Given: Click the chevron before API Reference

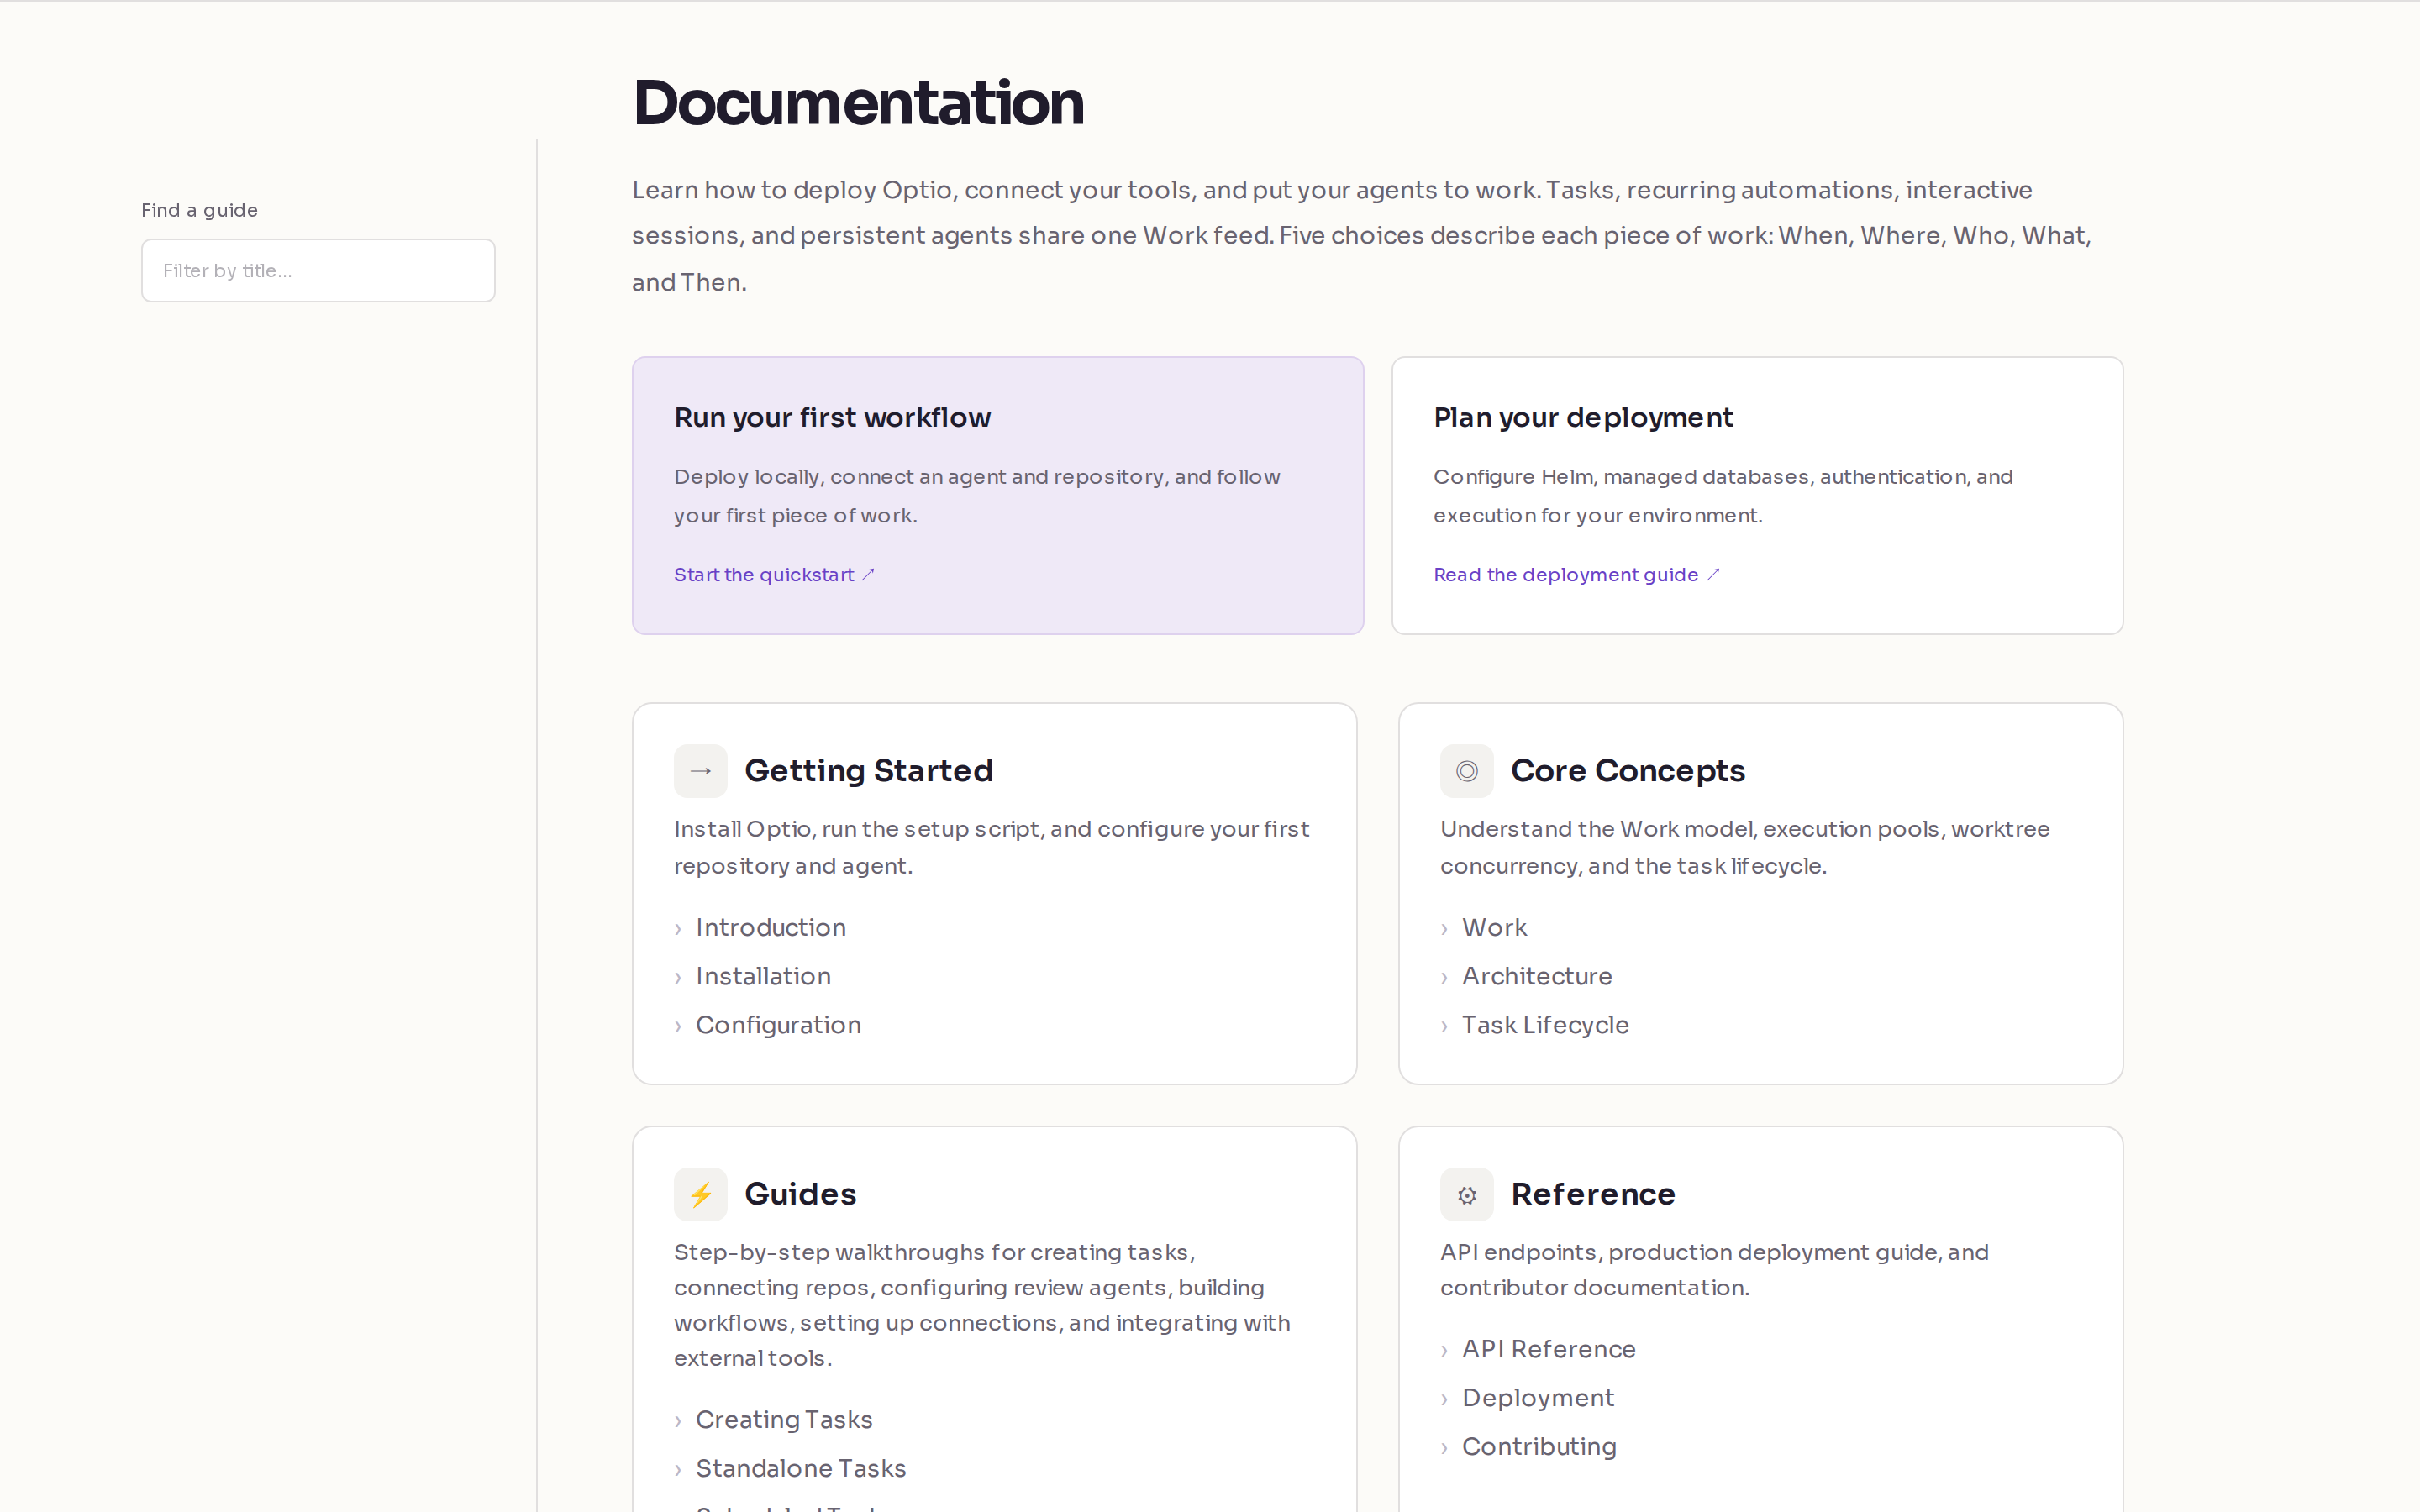Looking at the screenshot, I should (x=1444, y=1351).
